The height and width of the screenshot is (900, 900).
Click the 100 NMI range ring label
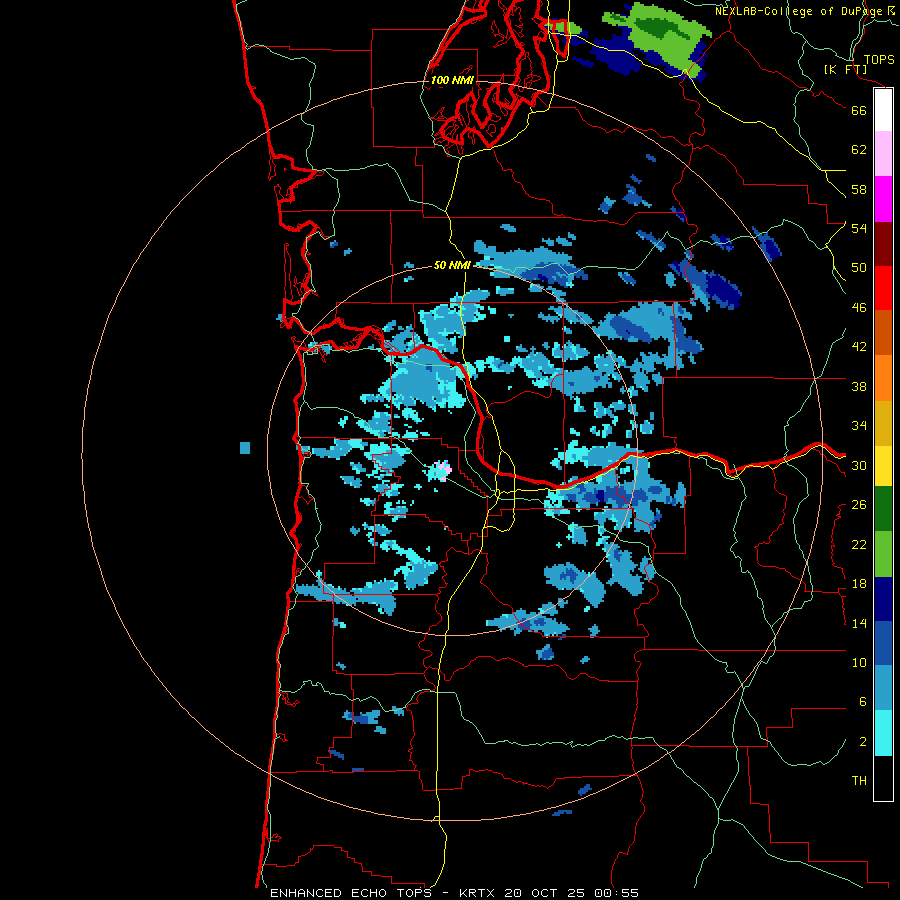pyautogui.click(x=452, y=80)
